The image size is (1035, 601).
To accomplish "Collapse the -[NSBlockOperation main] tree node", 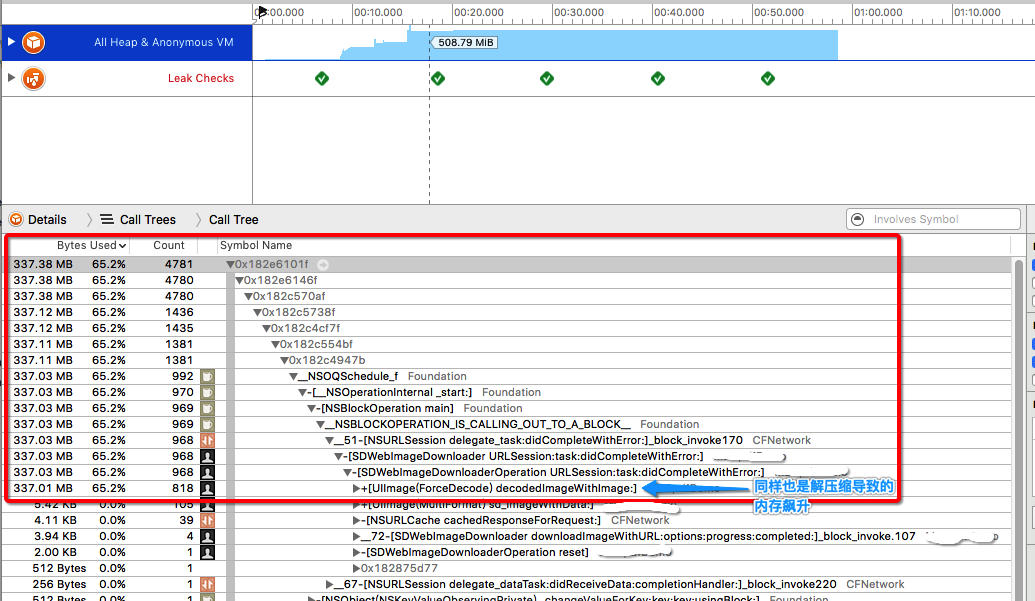I will coord(312,408).
